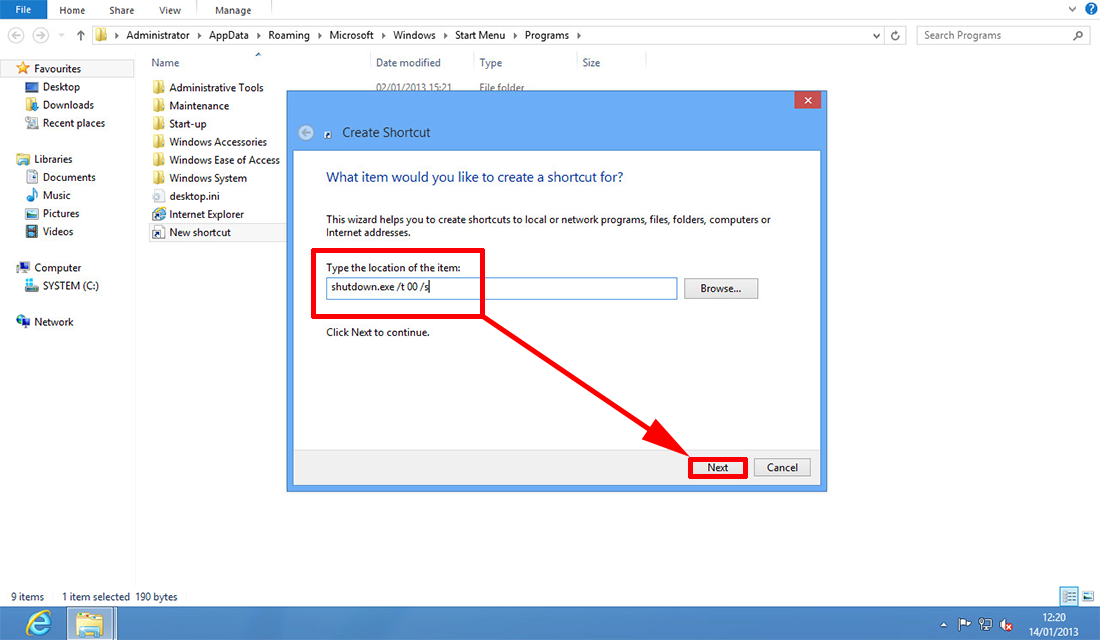1100x640 pixels.
Task: Click the Up one level arrow
Action: [x=81, y=35]
